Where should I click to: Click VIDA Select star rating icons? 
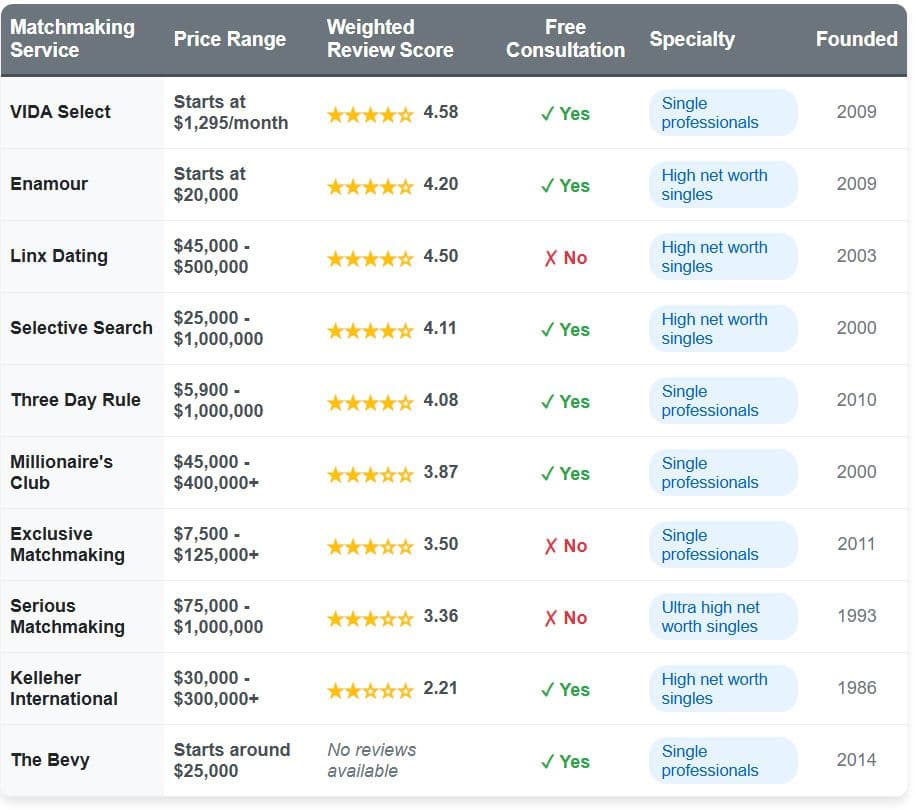click(x=370, y=114)
